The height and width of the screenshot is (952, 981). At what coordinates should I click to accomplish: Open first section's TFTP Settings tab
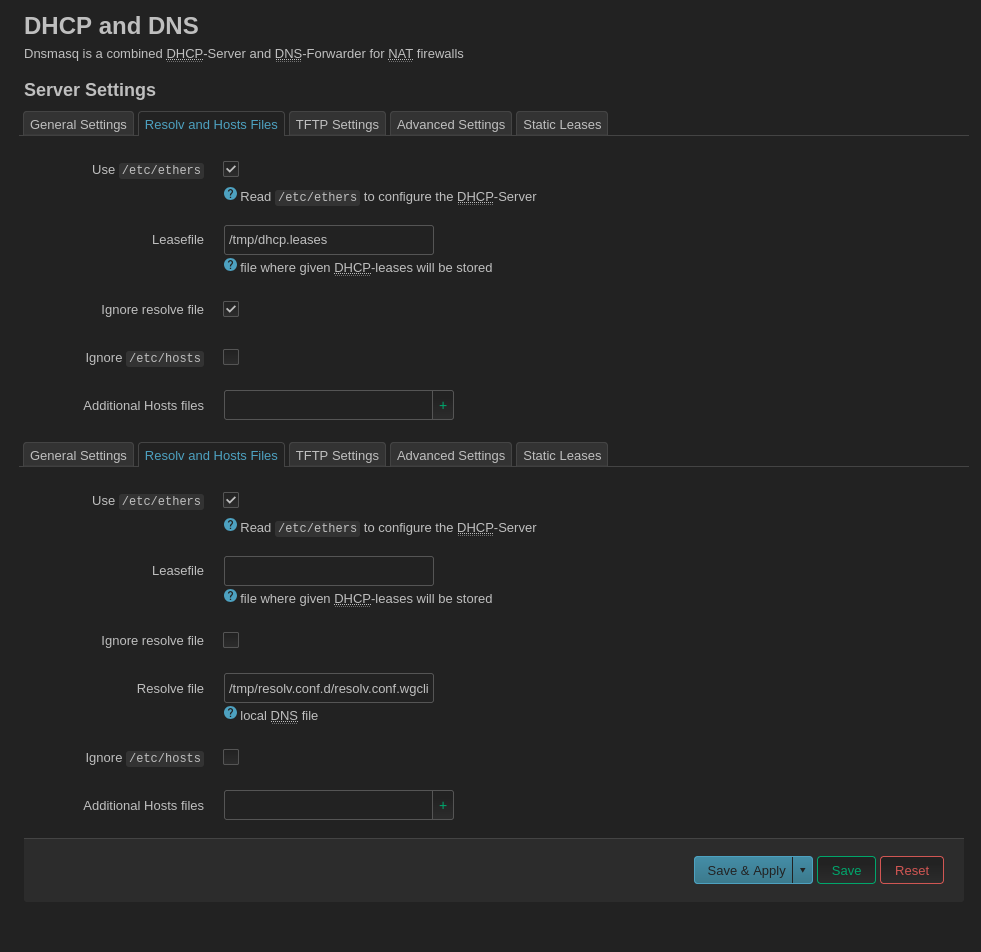point(337,124)
